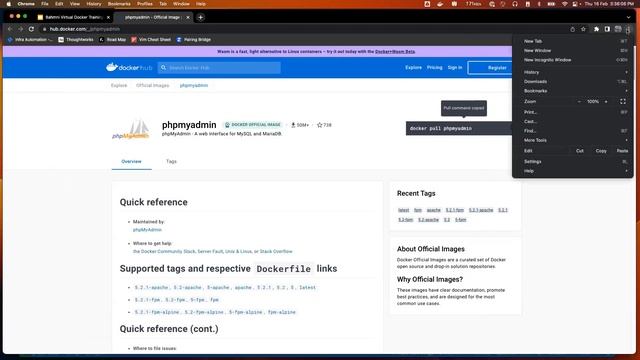Open Downloads from the Chrome menu
Viewport: 640px width, 360px height.
pyautogui.click(x=573, y=82)
